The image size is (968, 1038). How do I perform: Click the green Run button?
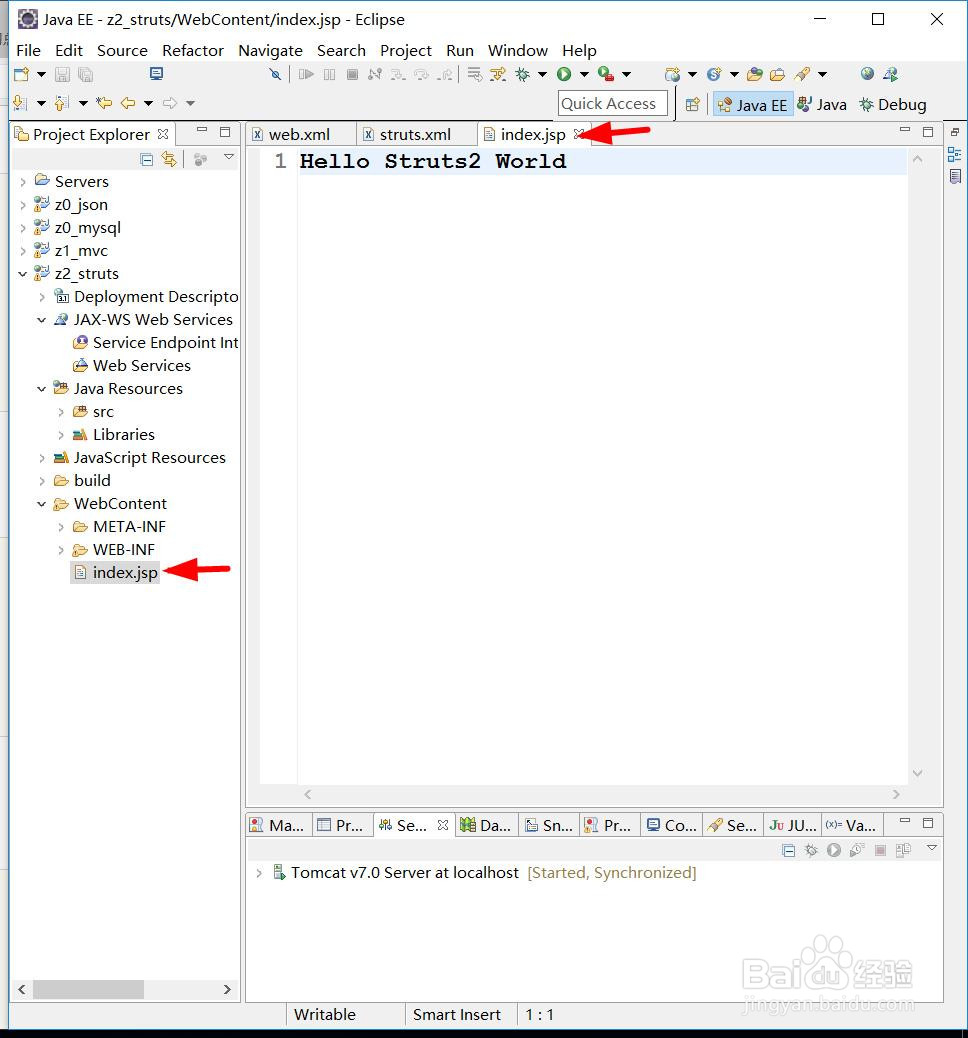click(564, 74)
